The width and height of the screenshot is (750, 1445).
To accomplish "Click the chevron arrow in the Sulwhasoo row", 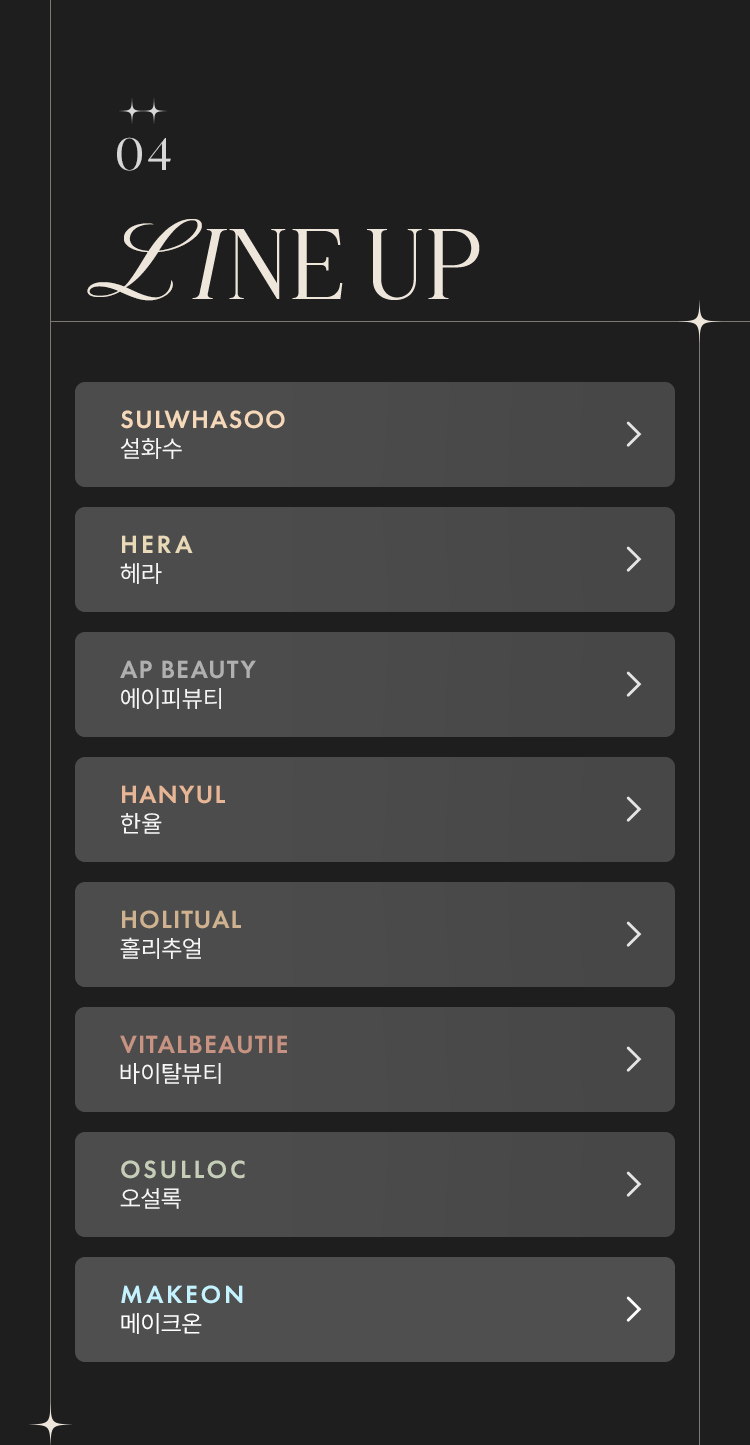I will point(633,434).
